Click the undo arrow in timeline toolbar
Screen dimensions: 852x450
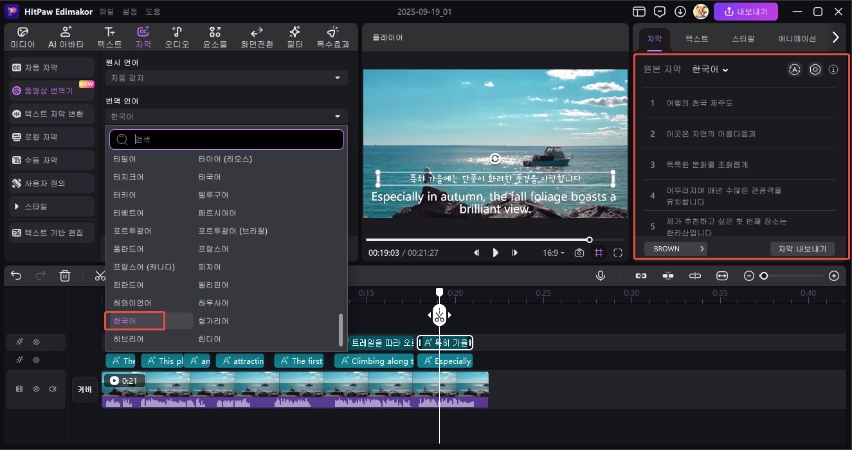[16, 275]
